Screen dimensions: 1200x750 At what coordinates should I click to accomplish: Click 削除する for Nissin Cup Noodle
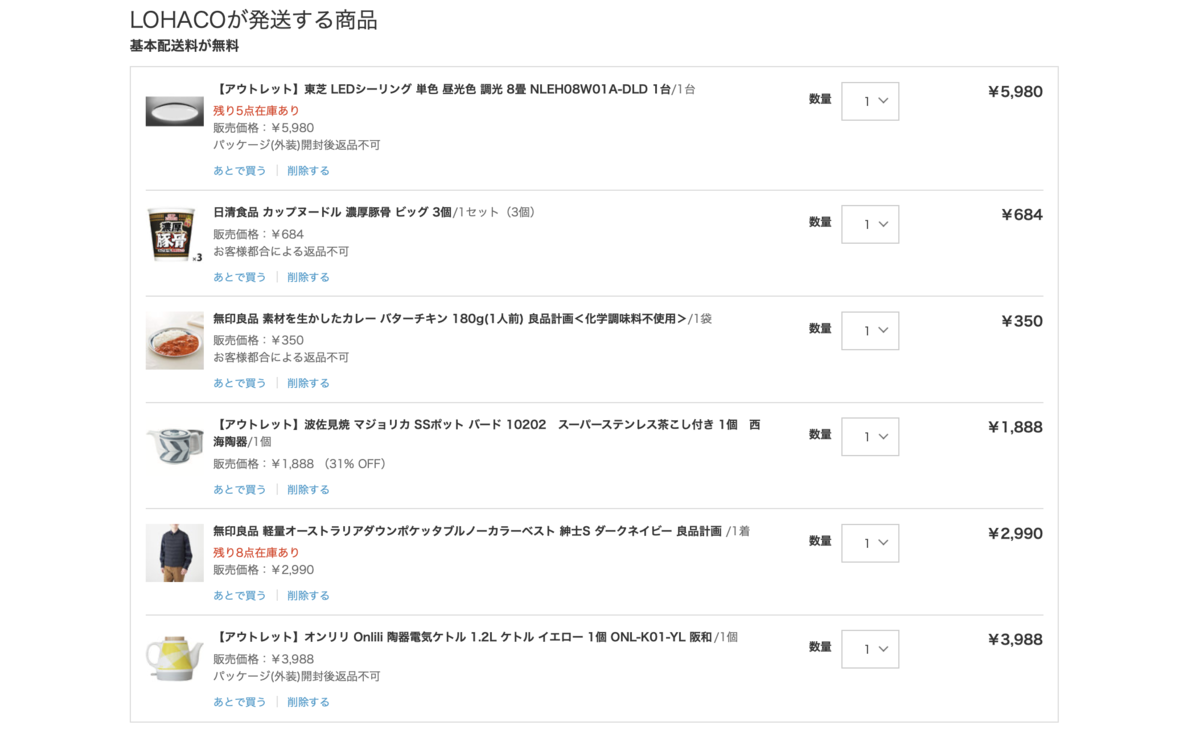(x=308, y=277)
